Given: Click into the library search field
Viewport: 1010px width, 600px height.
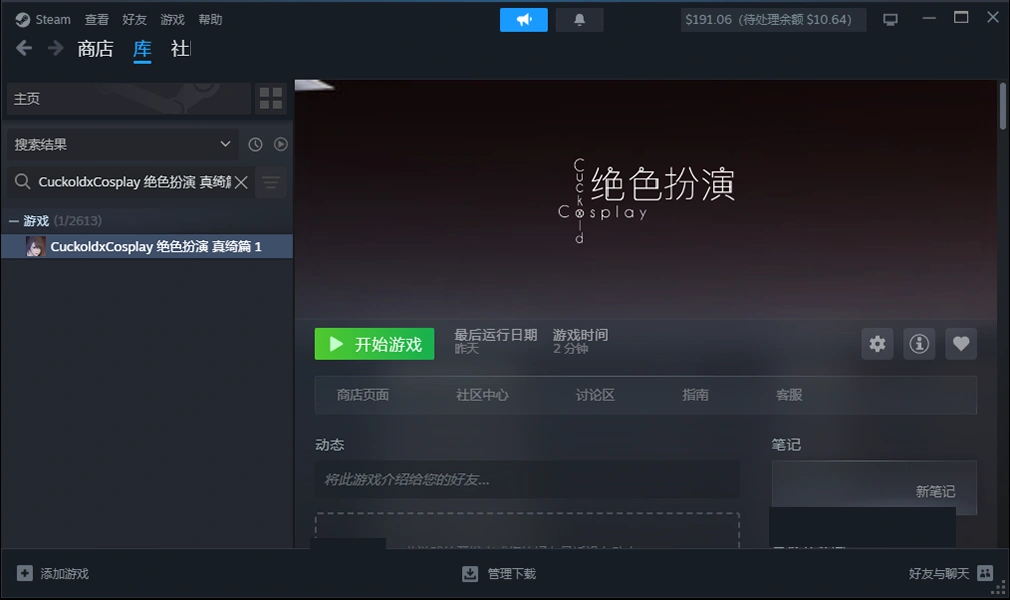Looking at the screenshot, I should (x=133, y=182).
